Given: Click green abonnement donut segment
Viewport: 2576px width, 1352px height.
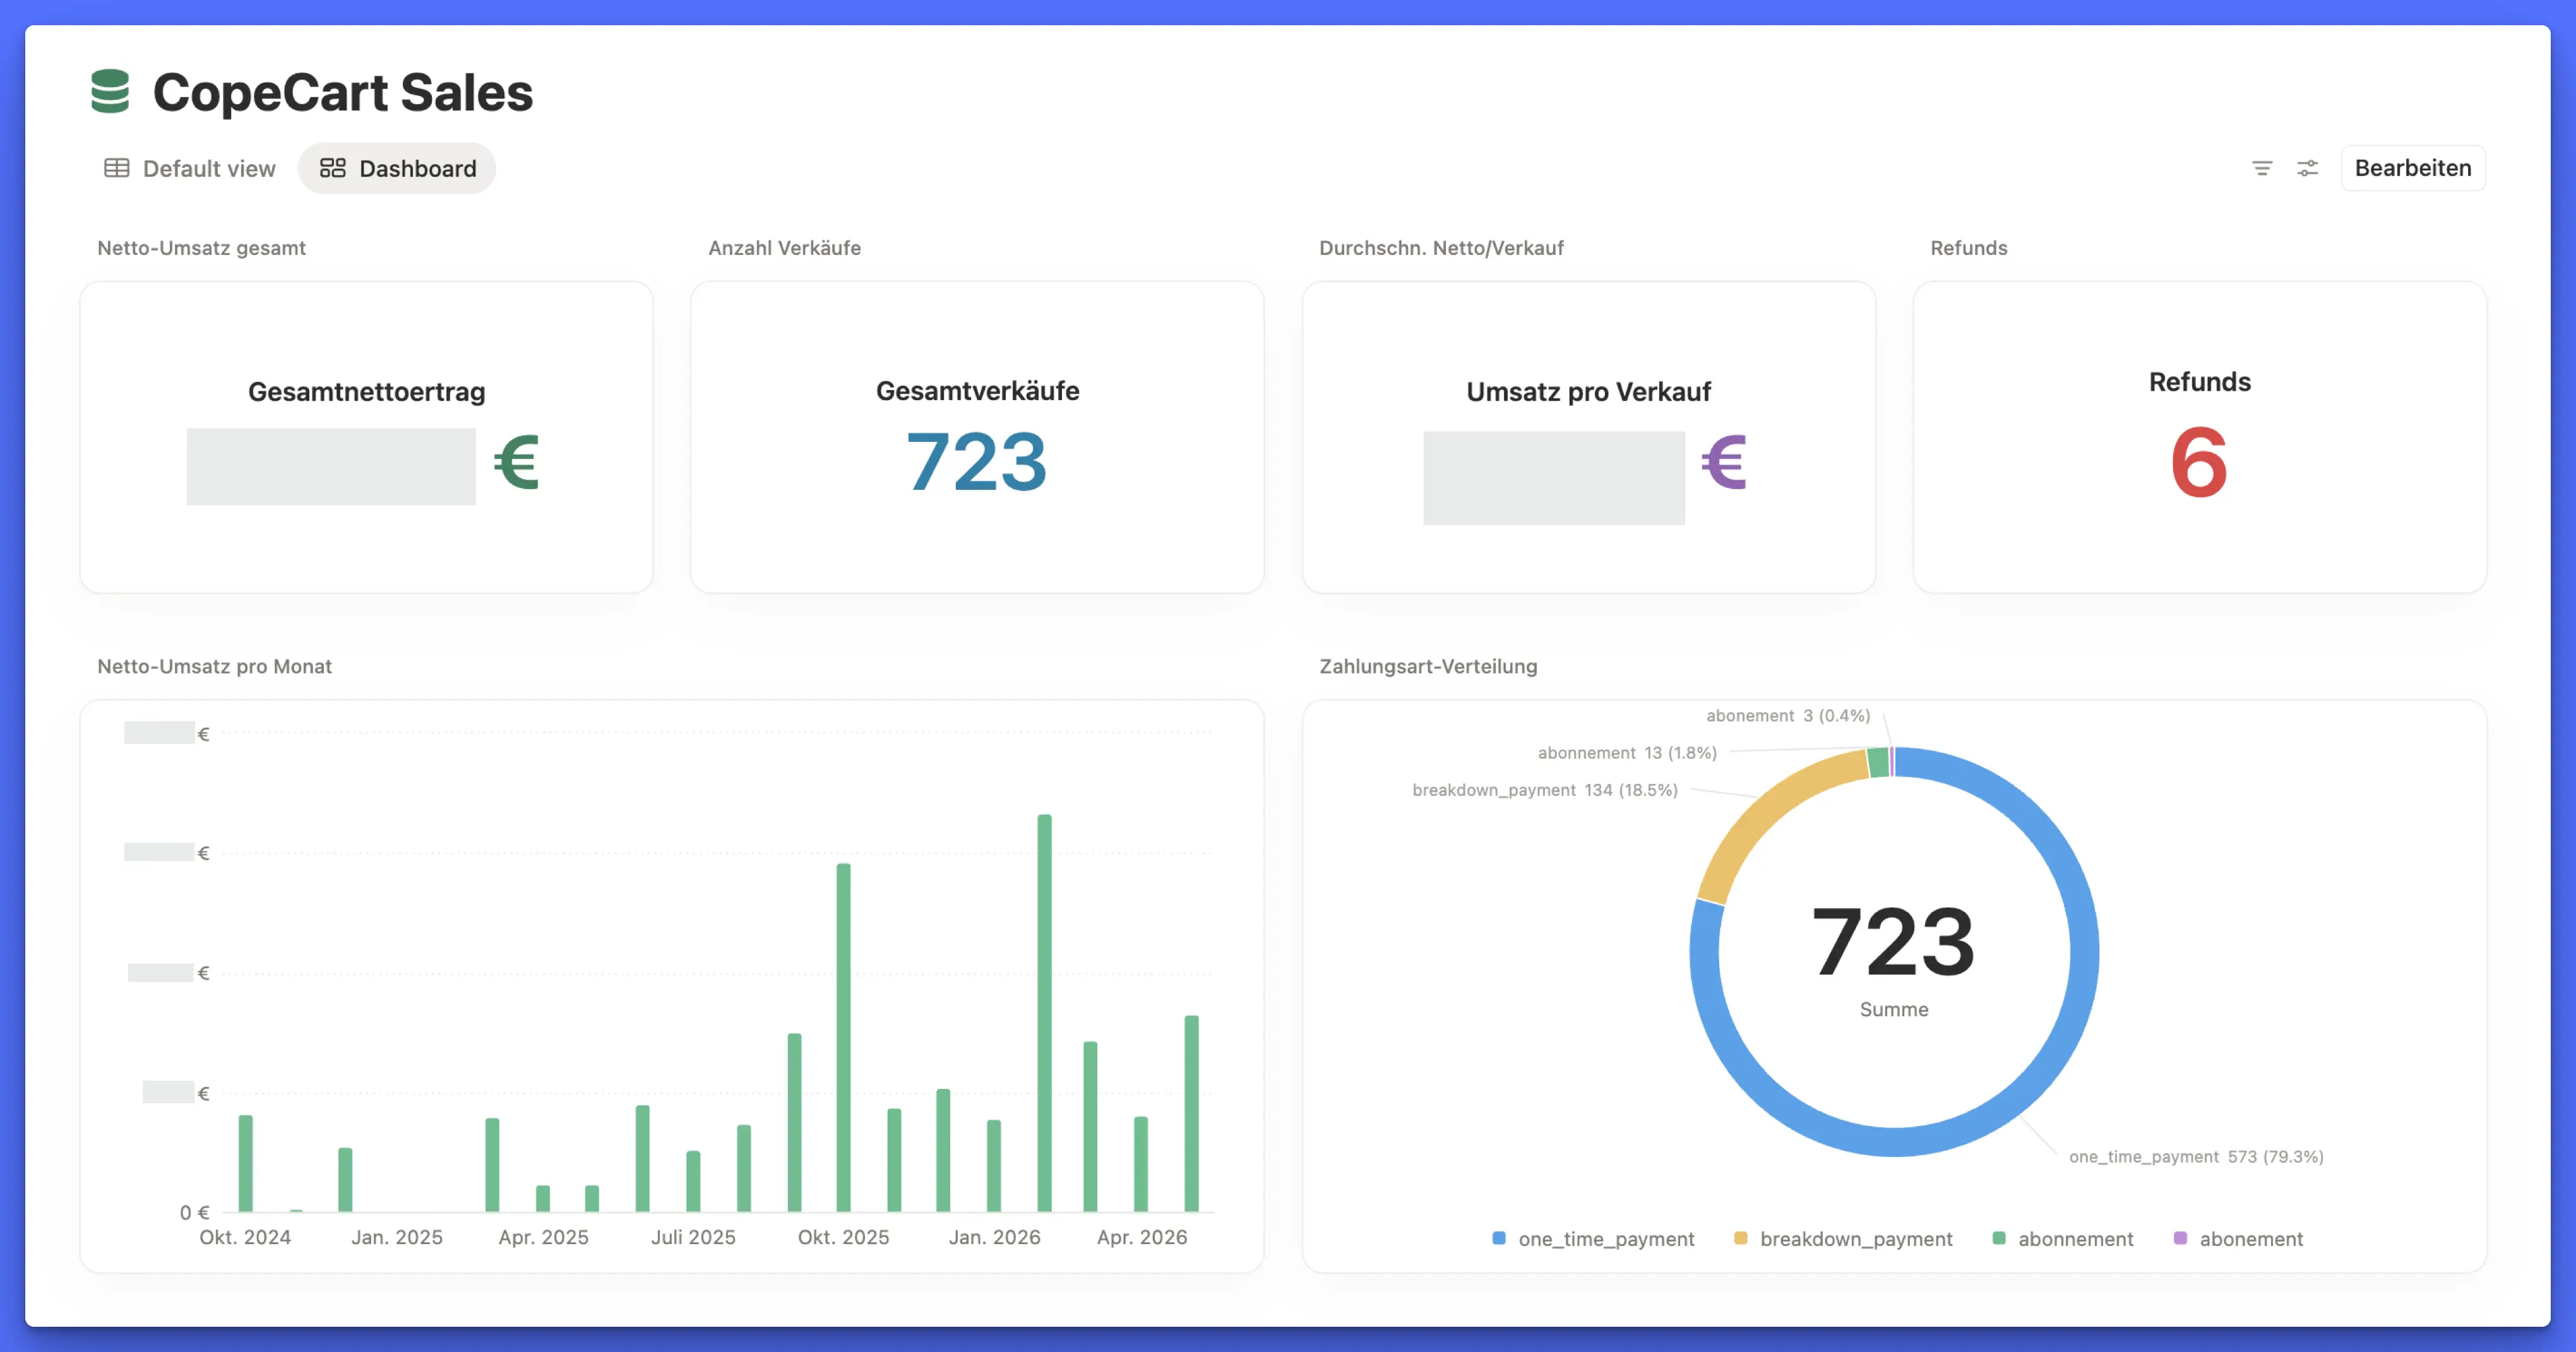Looking at the screenshot, I should click(x=1878, y=762).
